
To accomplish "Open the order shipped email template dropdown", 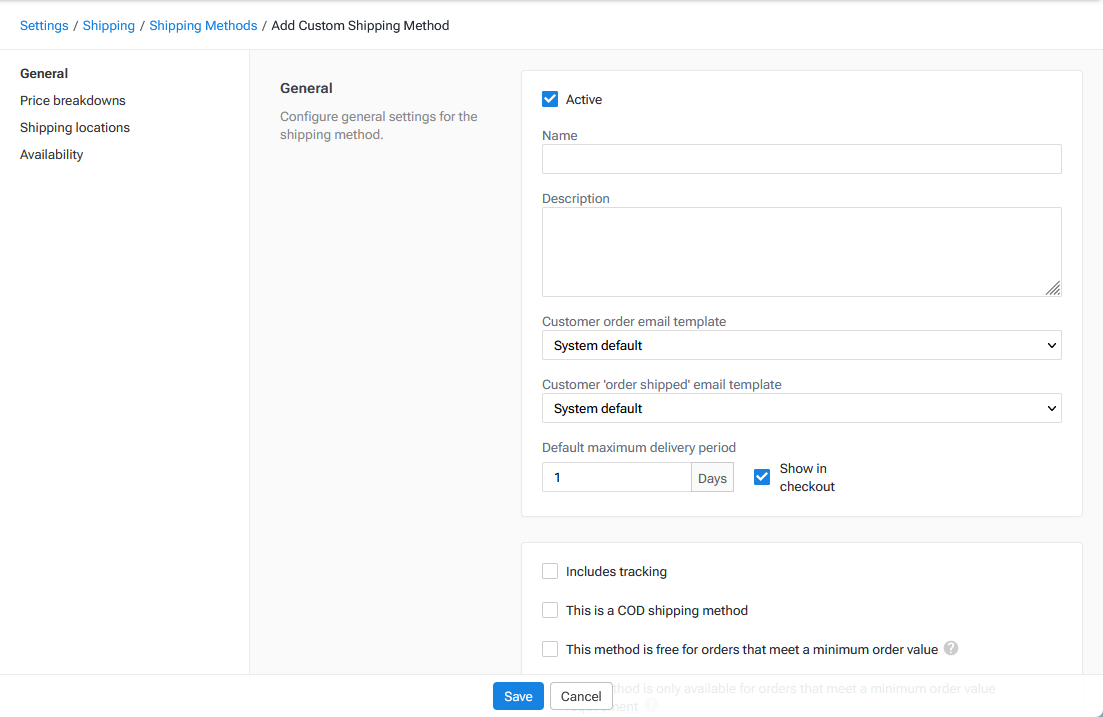I will (x=801, y=407).
